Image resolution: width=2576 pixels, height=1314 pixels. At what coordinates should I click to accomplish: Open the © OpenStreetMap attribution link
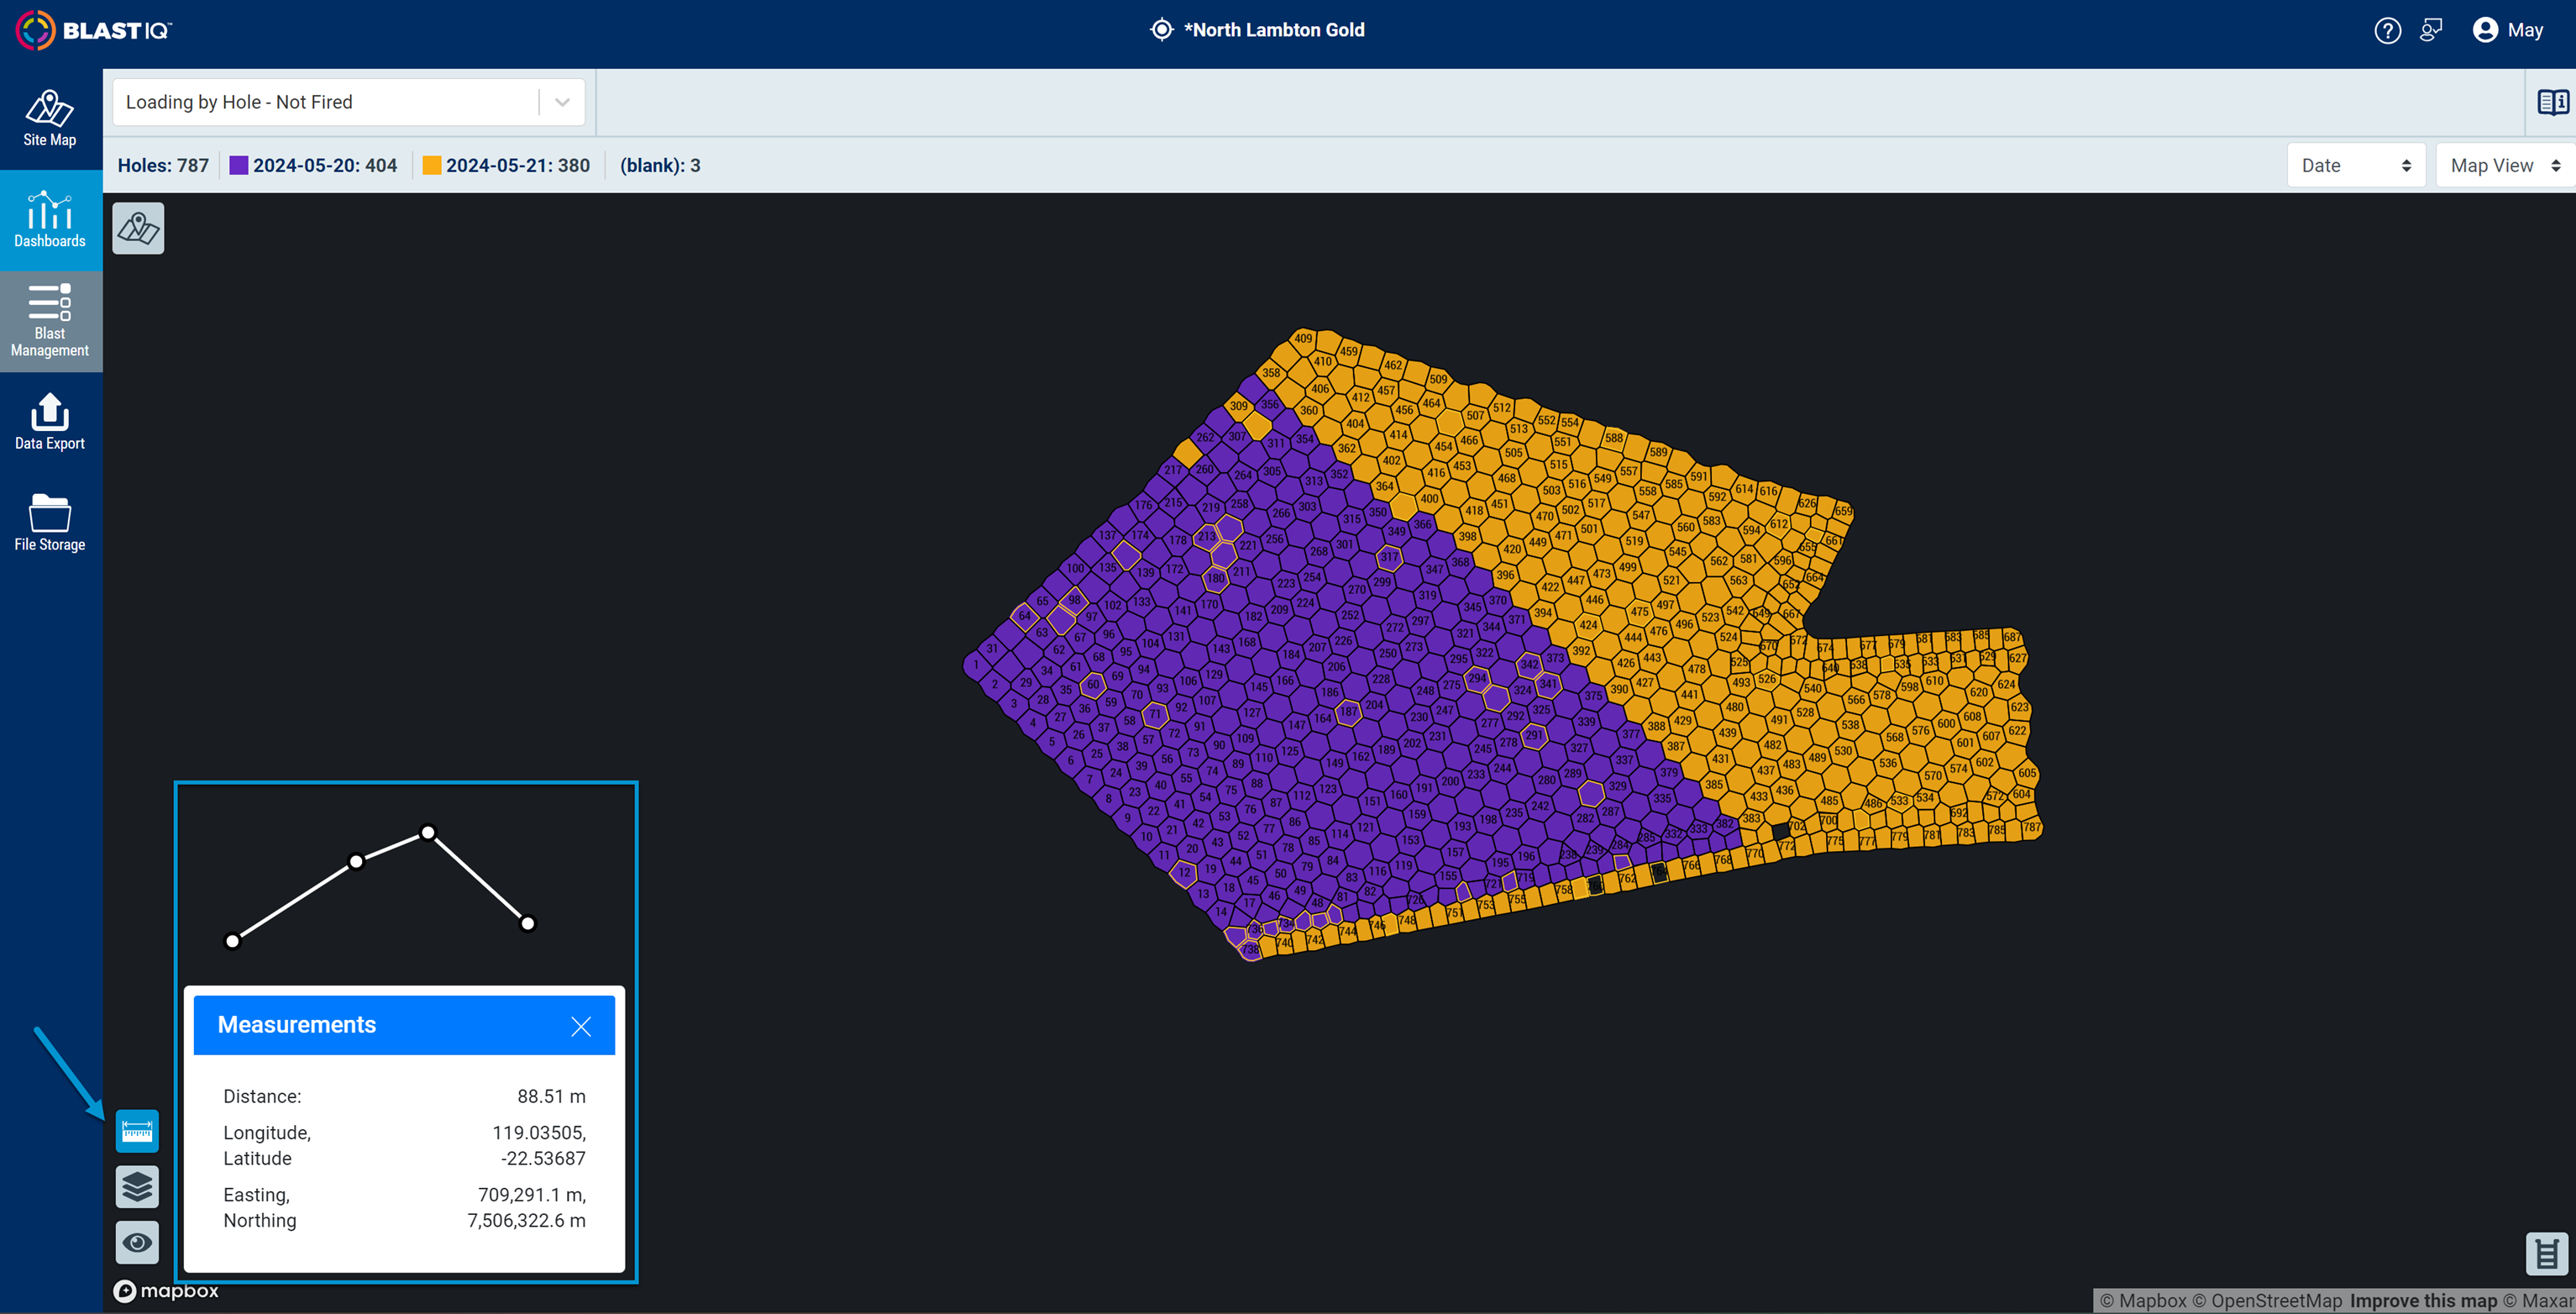point(2267,1301)
